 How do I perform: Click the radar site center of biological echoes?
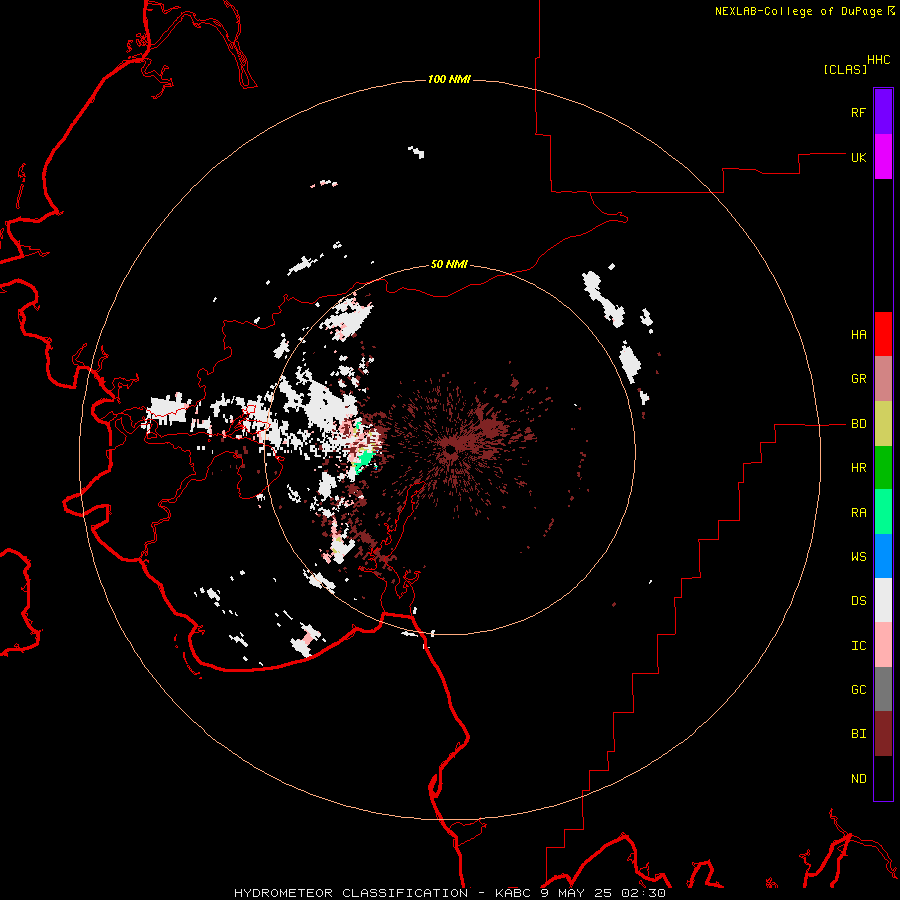pyautogui.click(x=449, y=451)
